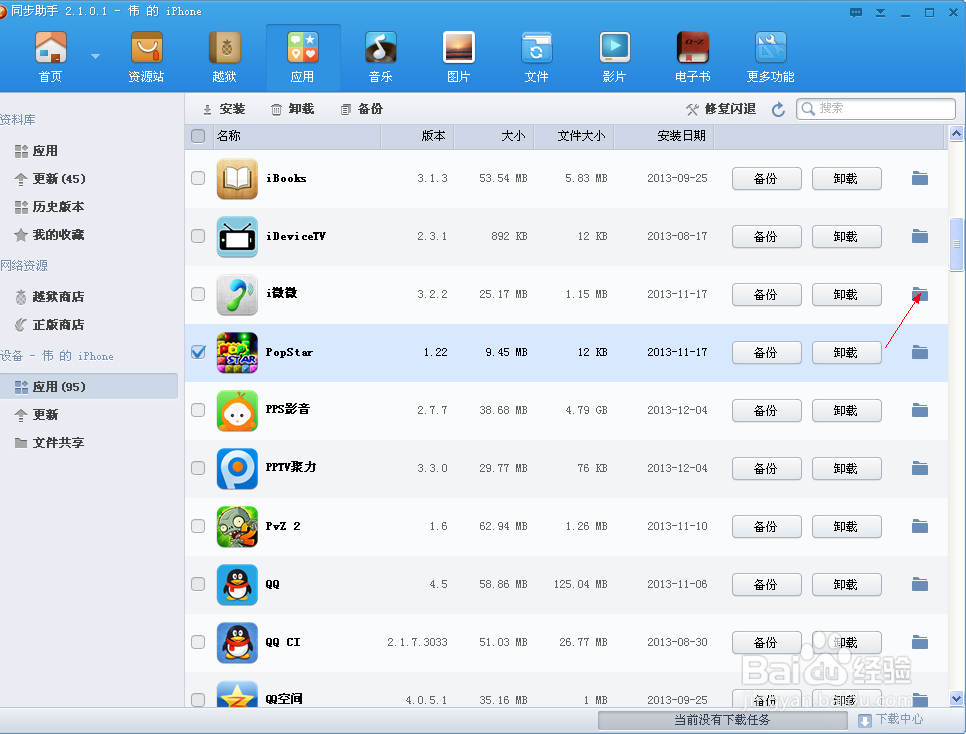Image resolution: width=966 pixels, height=734 pixels.
Task: Check the PvZ 2 row checkbox
Action: (198, 526)
